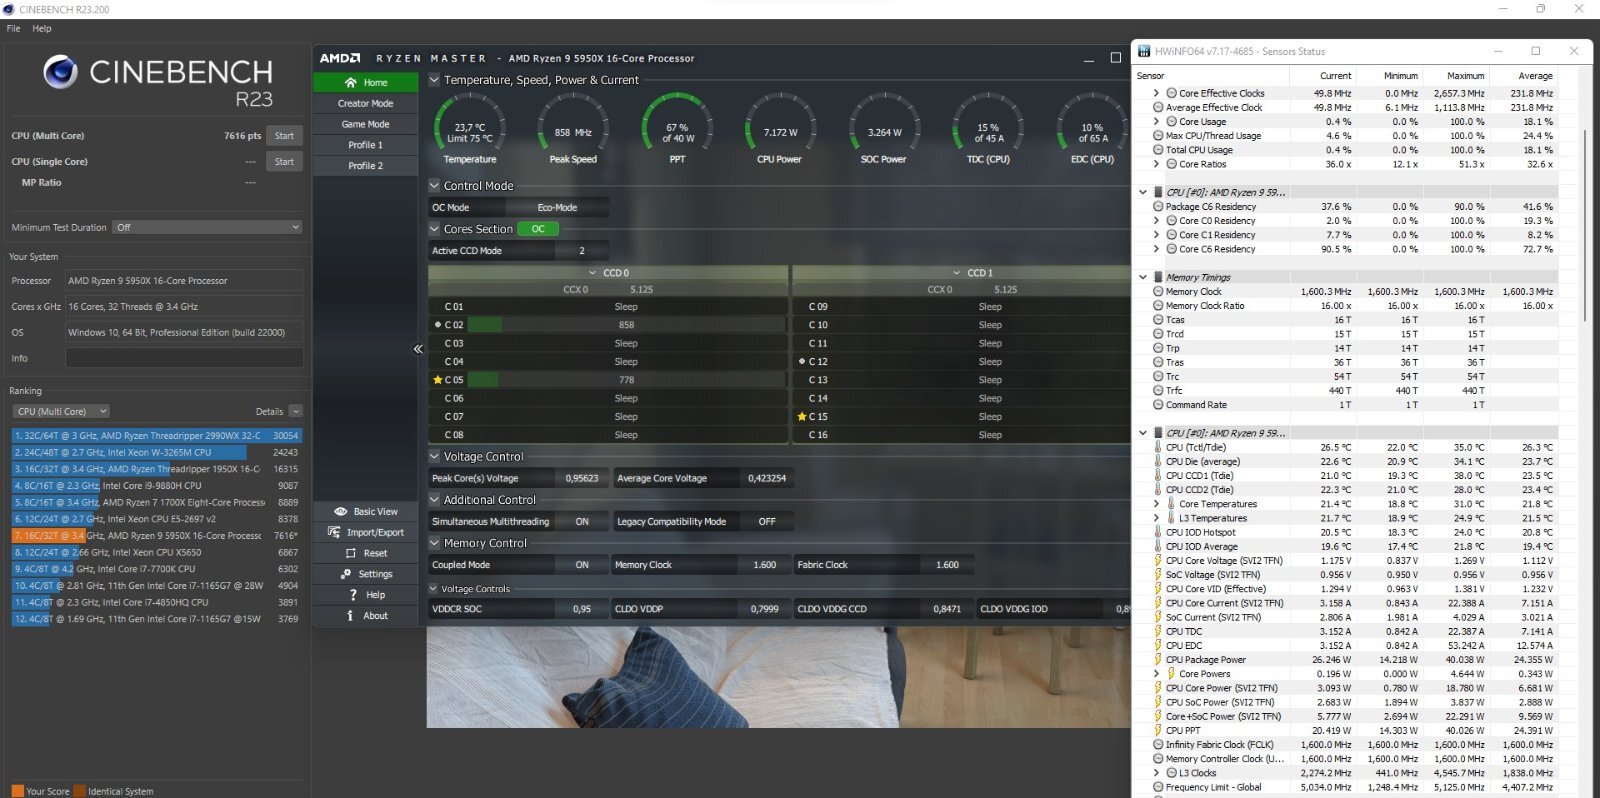Click thermometer icon beside CPU (Tctl/Tdie)

[1158, 448]
